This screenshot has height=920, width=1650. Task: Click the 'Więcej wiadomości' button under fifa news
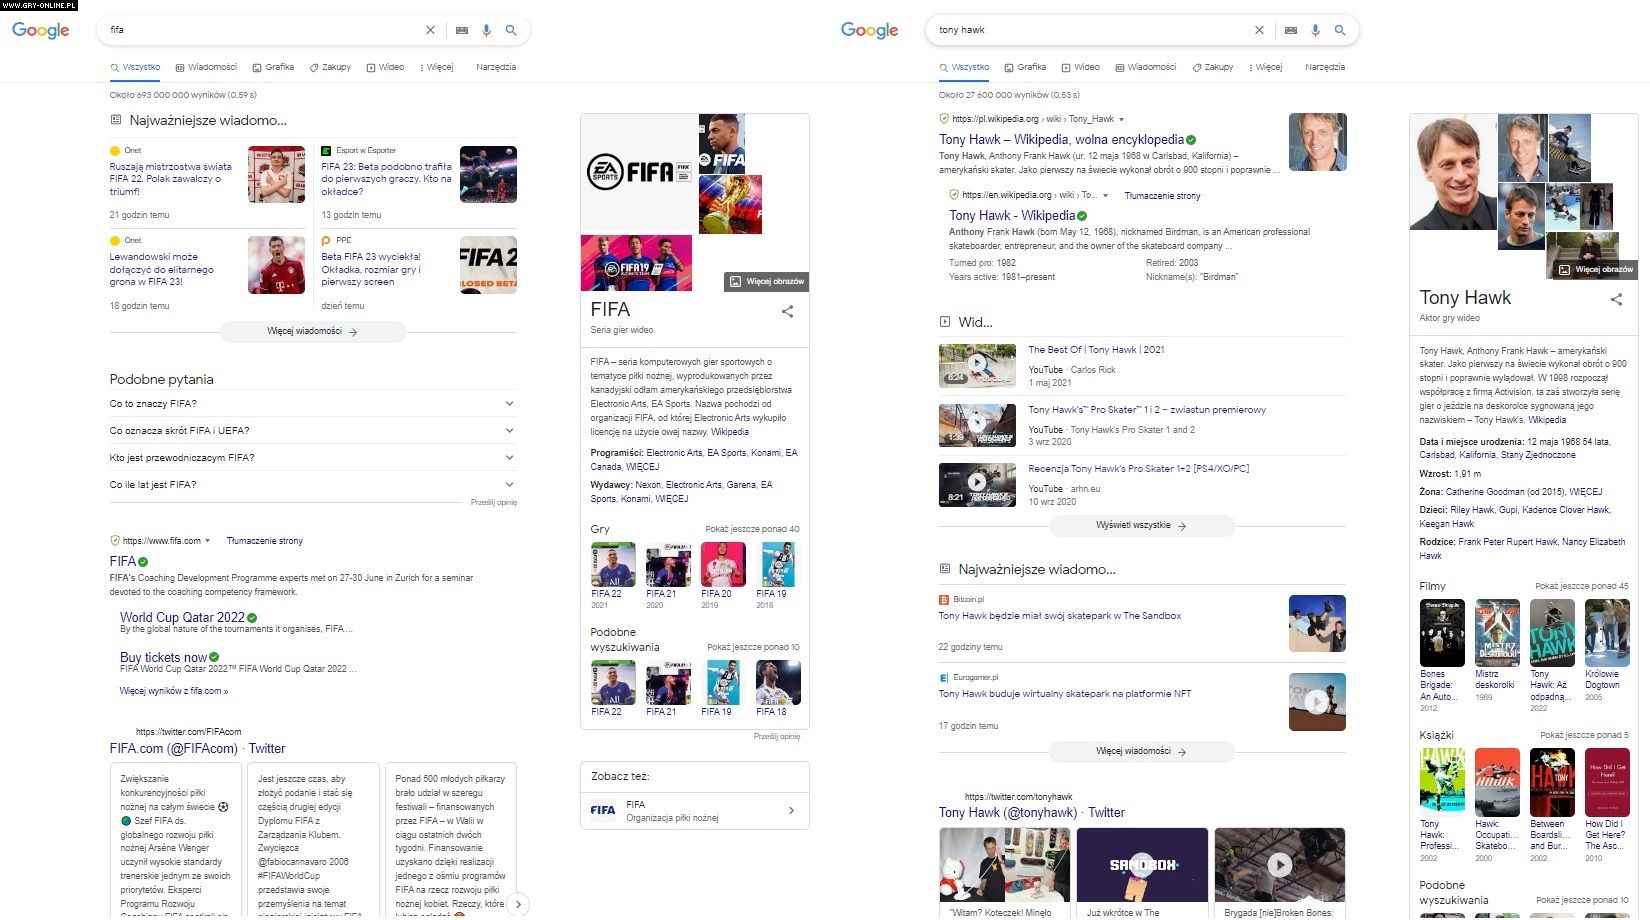tap(312, 331)
